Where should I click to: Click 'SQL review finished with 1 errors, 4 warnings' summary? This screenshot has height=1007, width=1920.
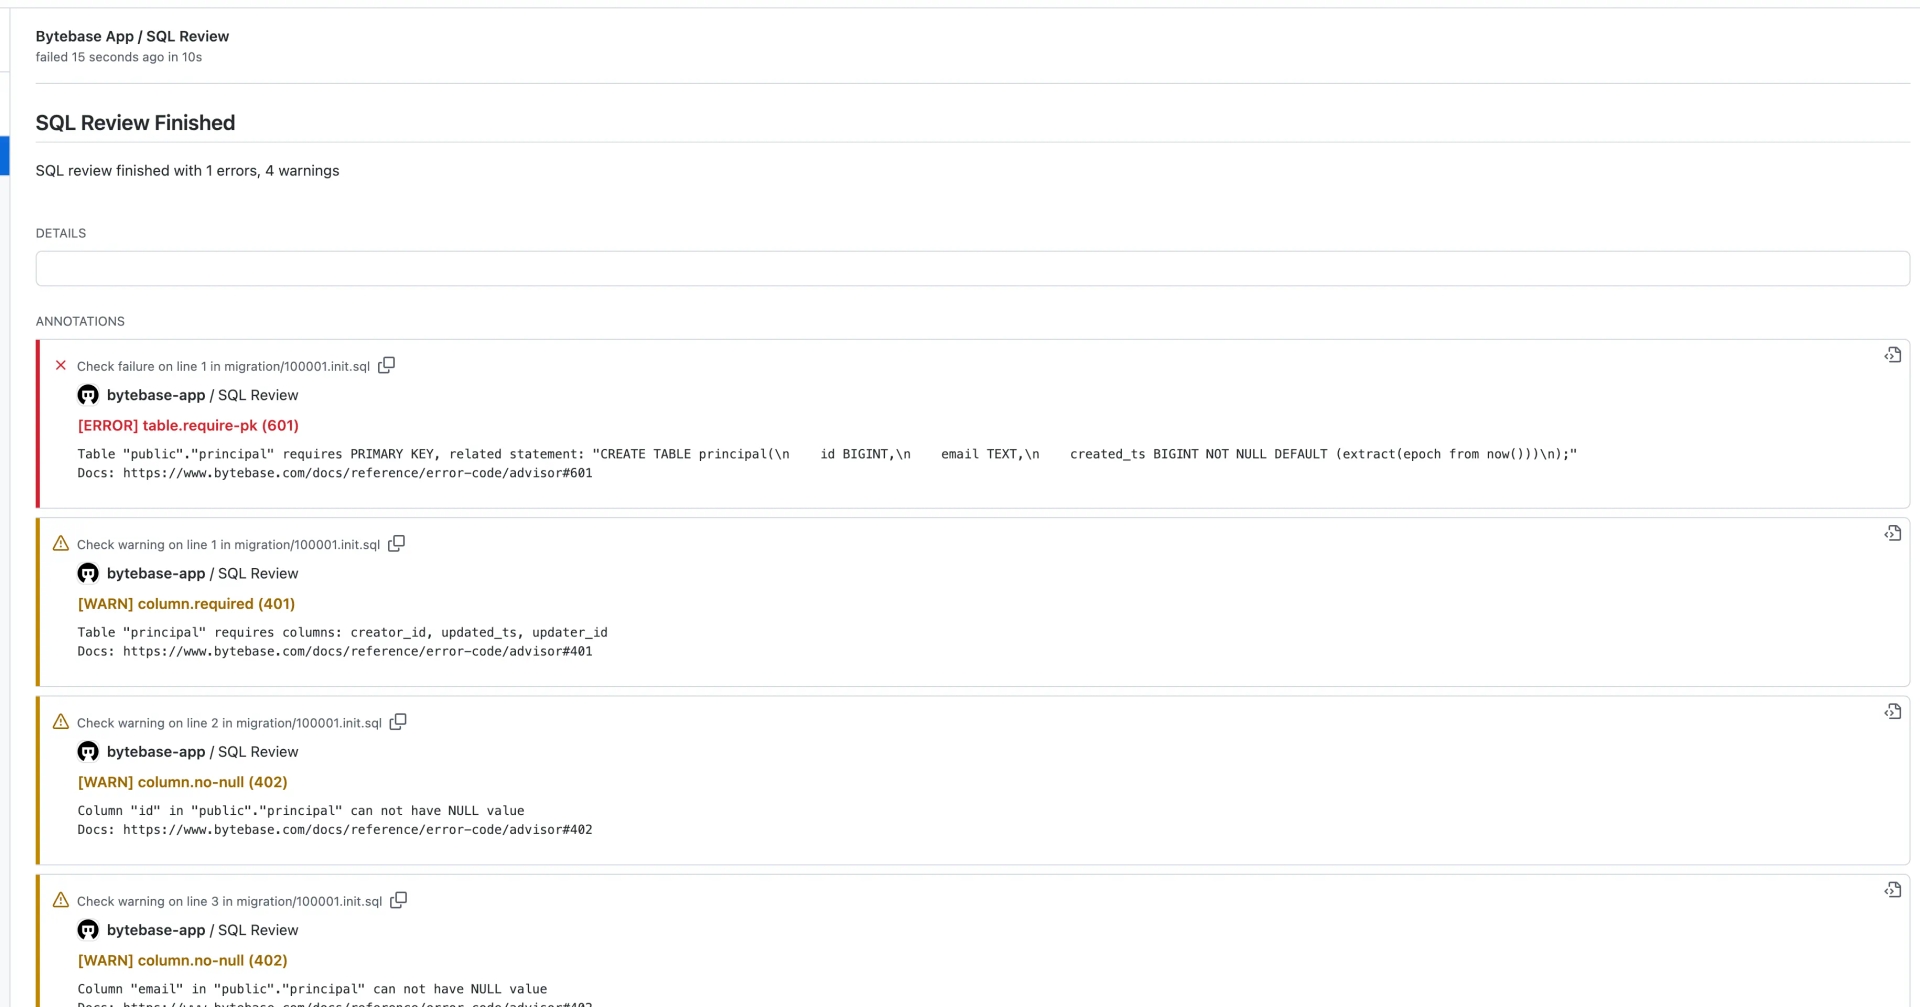[x=187, y=170]
